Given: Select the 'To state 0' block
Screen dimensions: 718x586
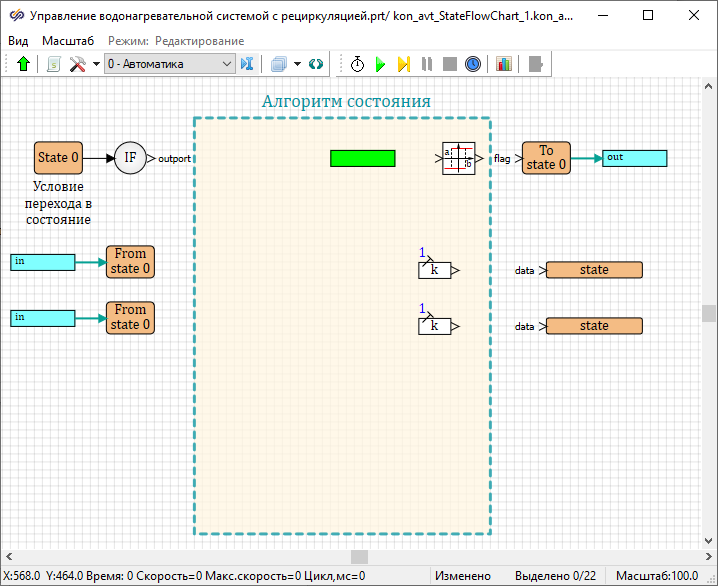Looking at the screenshot, I should pos(546,158).
